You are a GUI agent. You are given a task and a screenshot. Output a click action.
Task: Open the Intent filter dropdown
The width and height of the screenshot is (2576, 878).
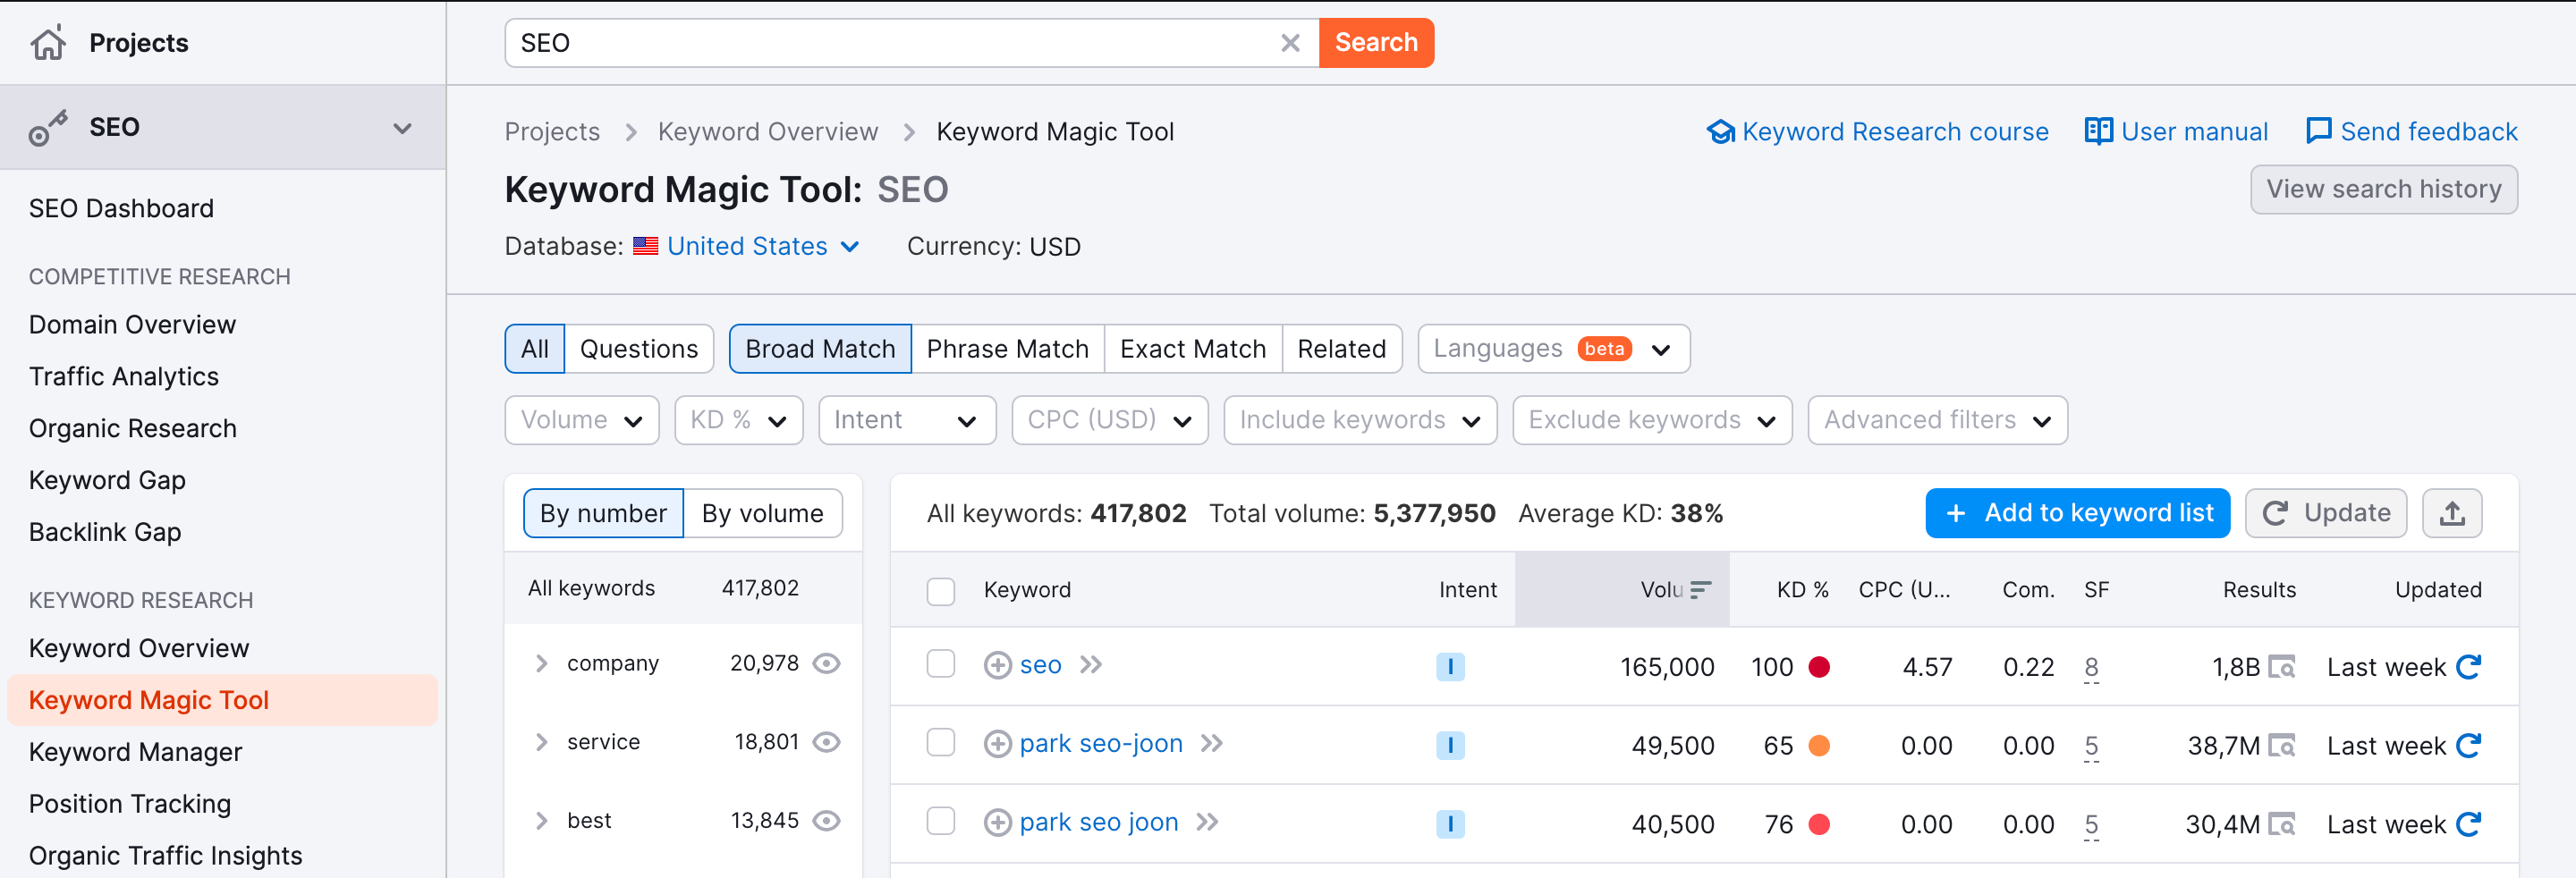[907, 420]
